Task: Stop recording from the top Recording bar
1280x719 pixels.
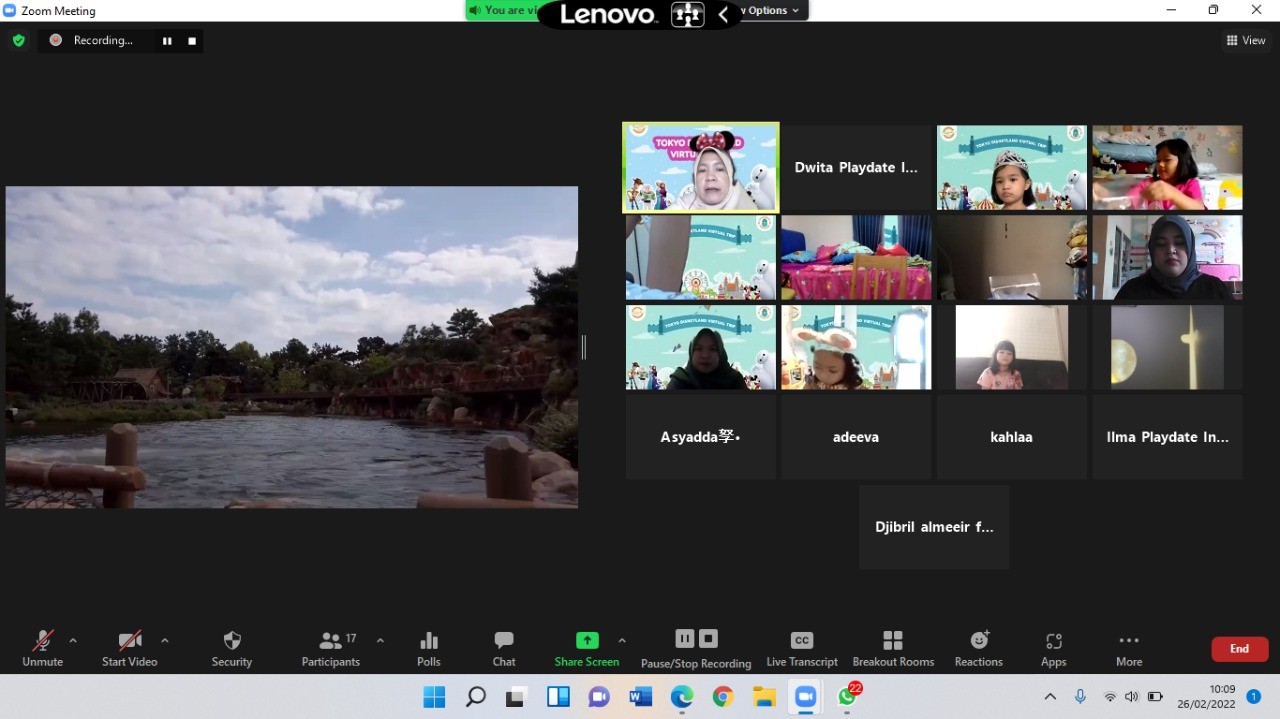Action: point(192,41)
